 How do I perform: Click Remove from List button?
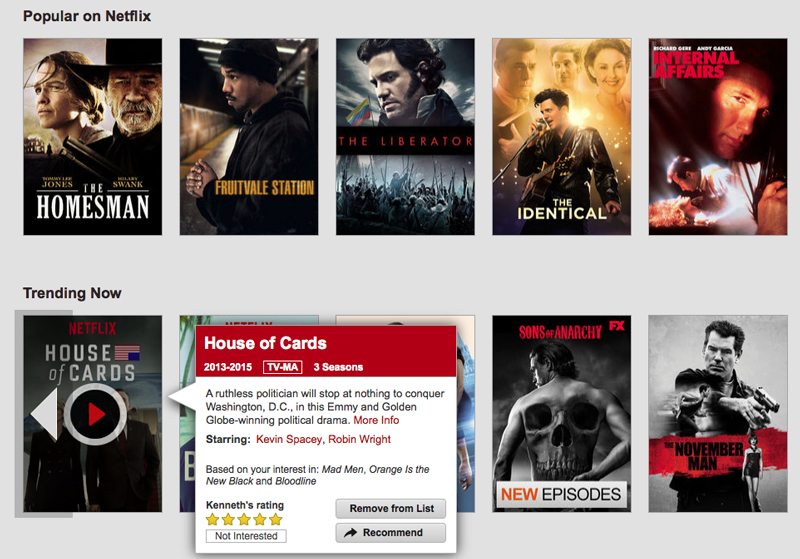(x=391, y=509)
